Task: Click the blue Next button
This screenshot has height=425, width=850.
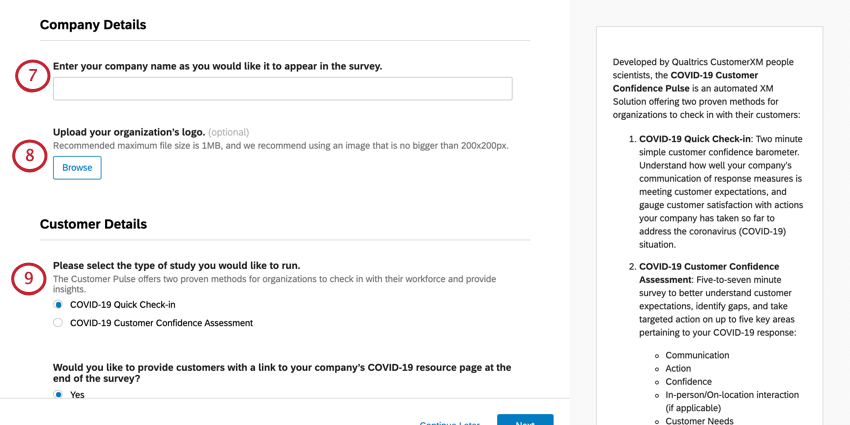Action: tap(525, 420)
